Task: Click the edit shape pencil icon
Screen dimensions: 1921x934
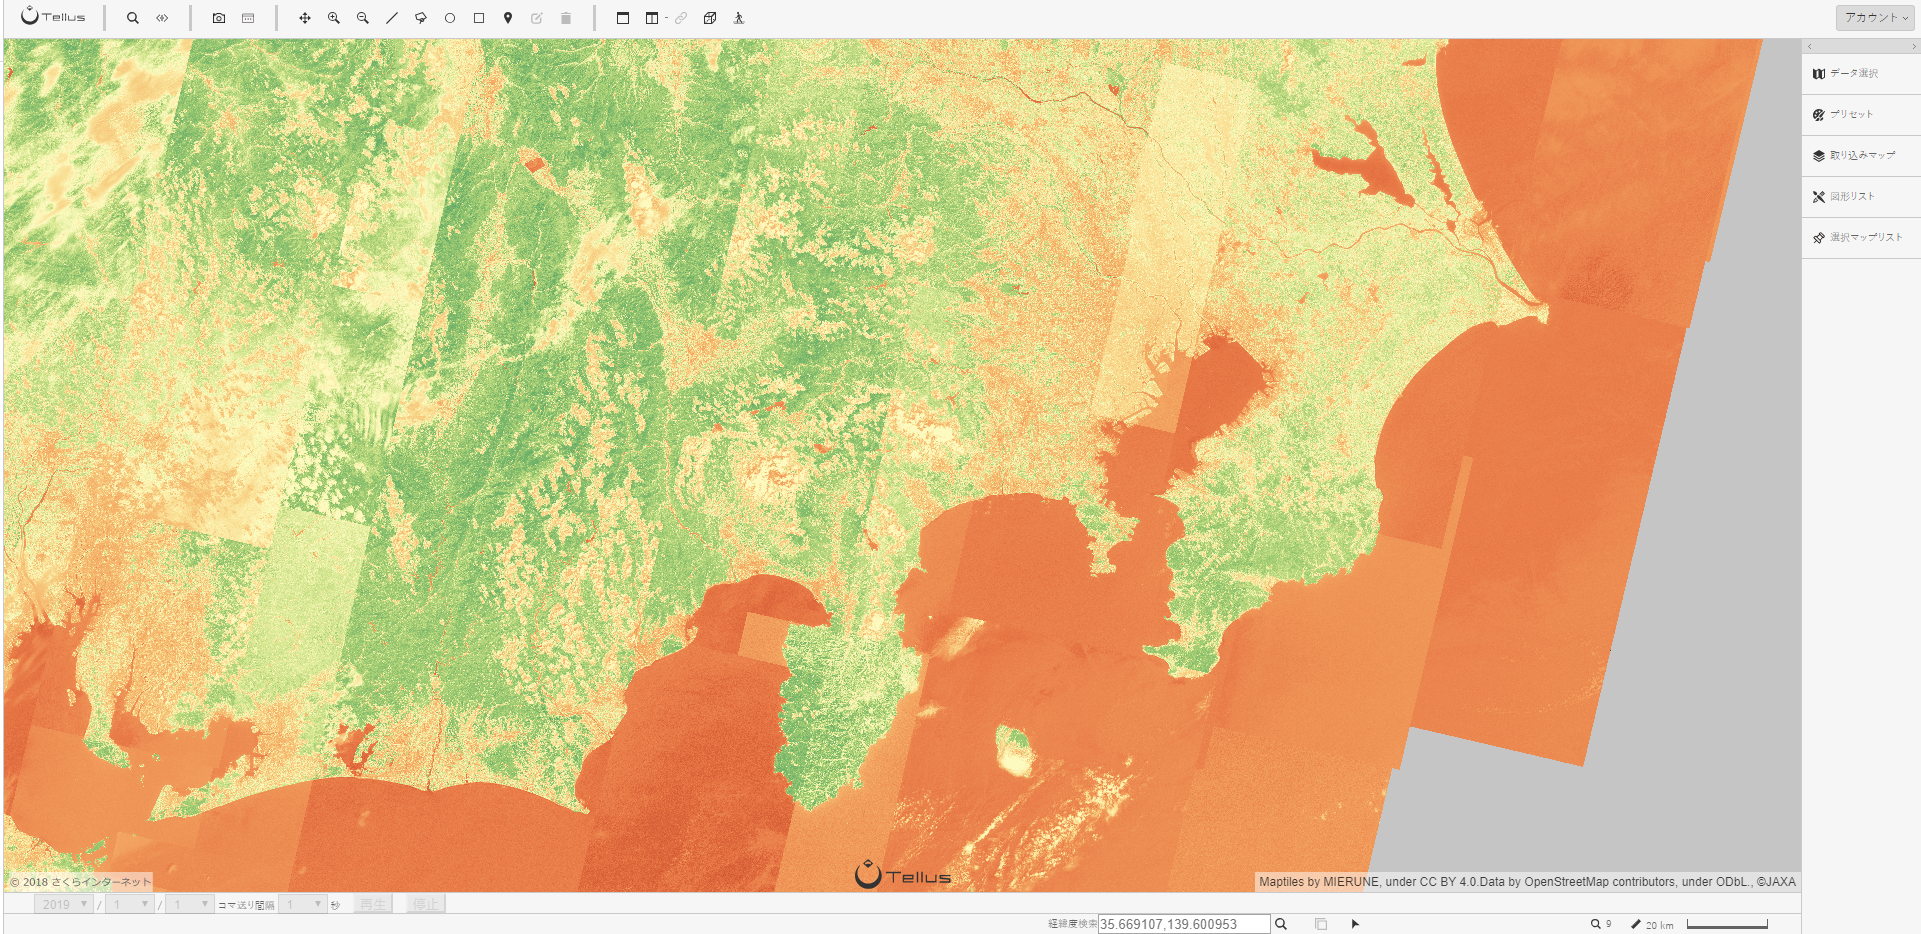Action: [x=537, y=18]
